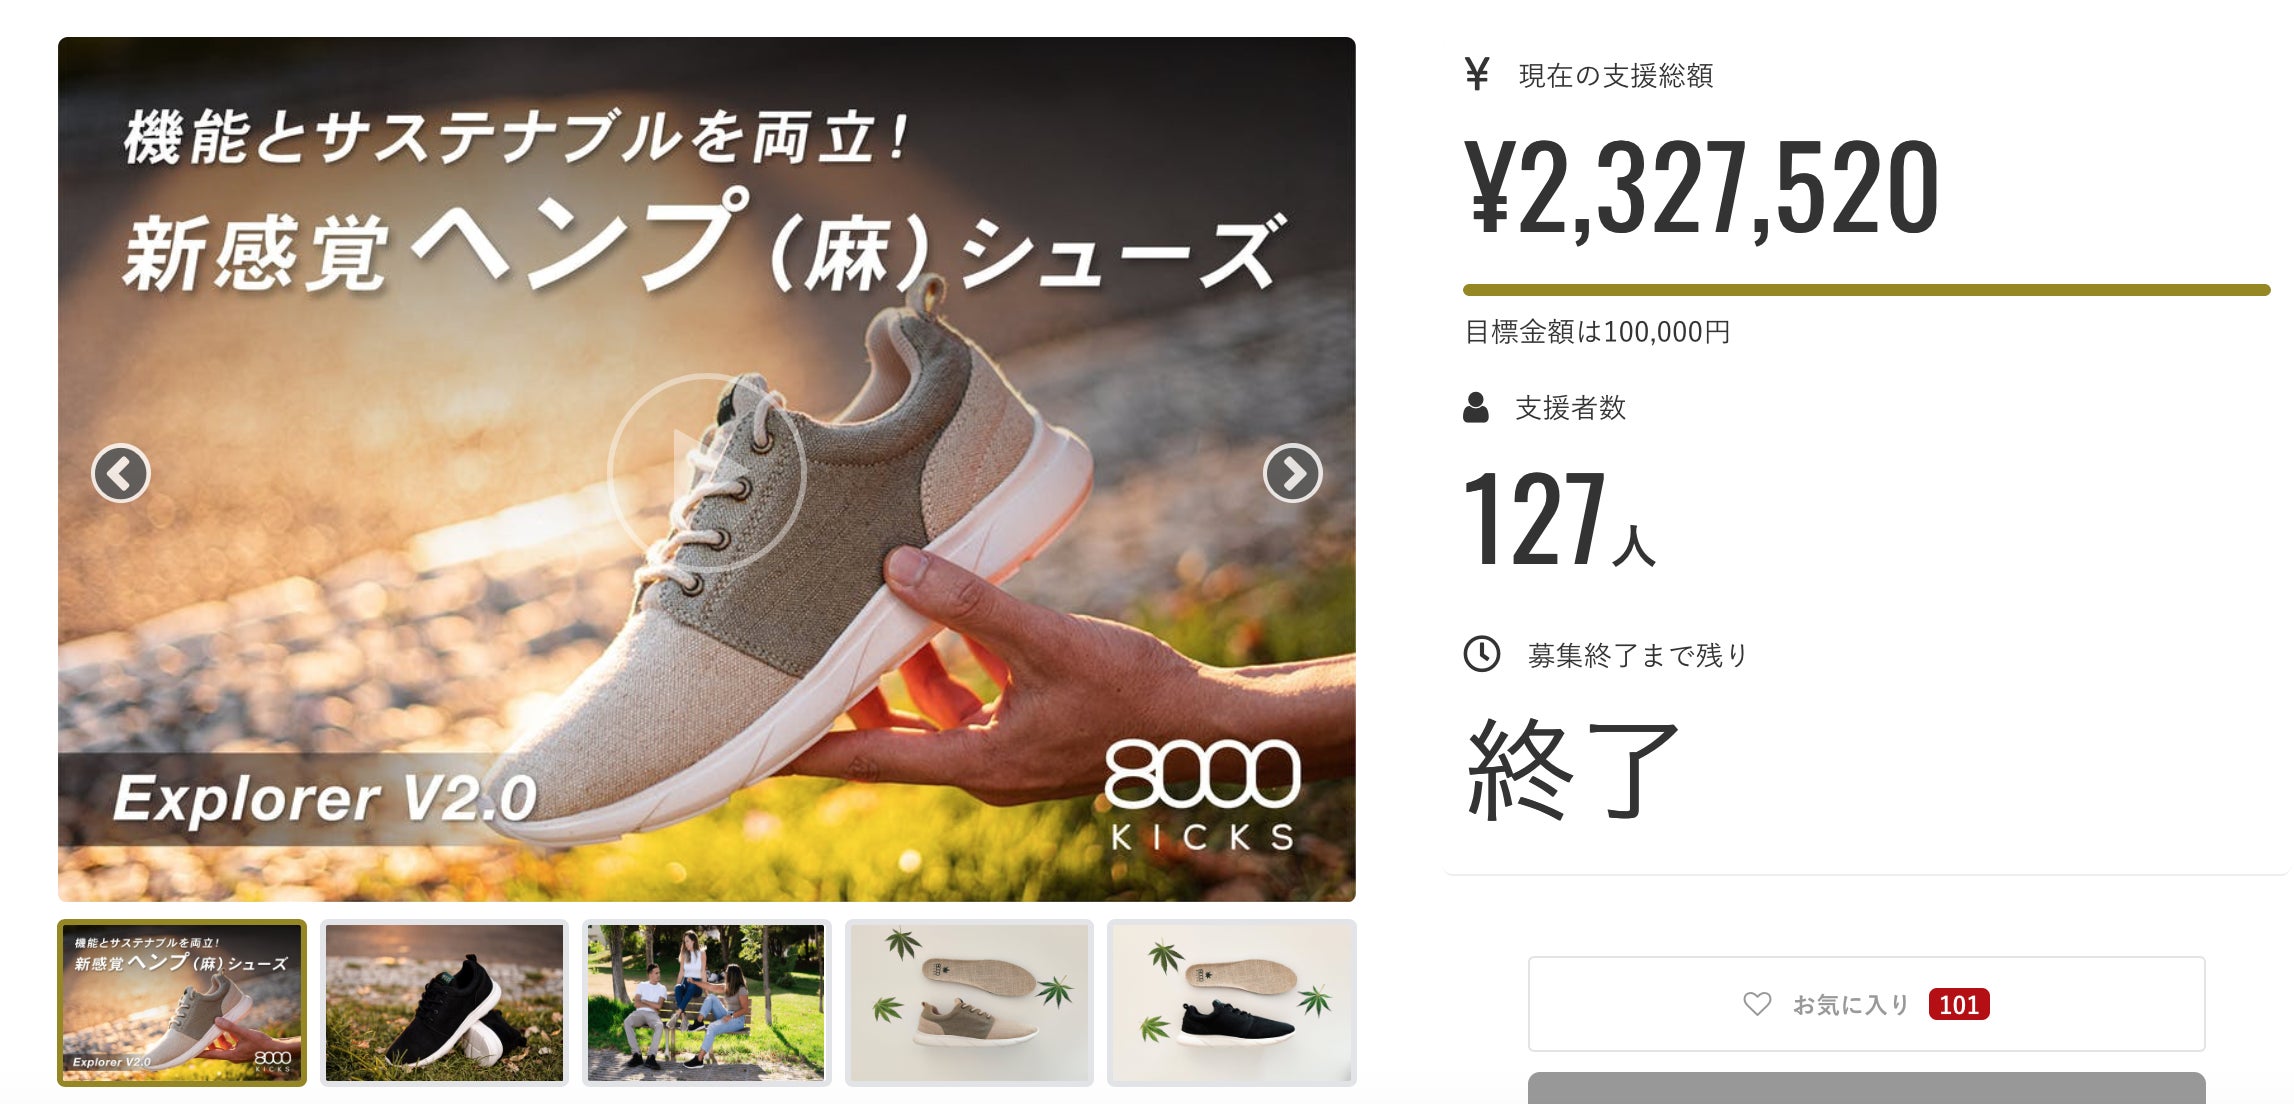2294x1104 pixels.
Task: Click the 目標金額は100,000円 text
Action: (x=1597, y=332)
